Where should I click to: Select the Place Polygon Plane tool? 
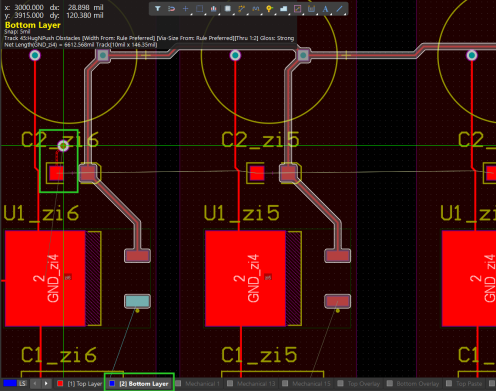(283, 9)
